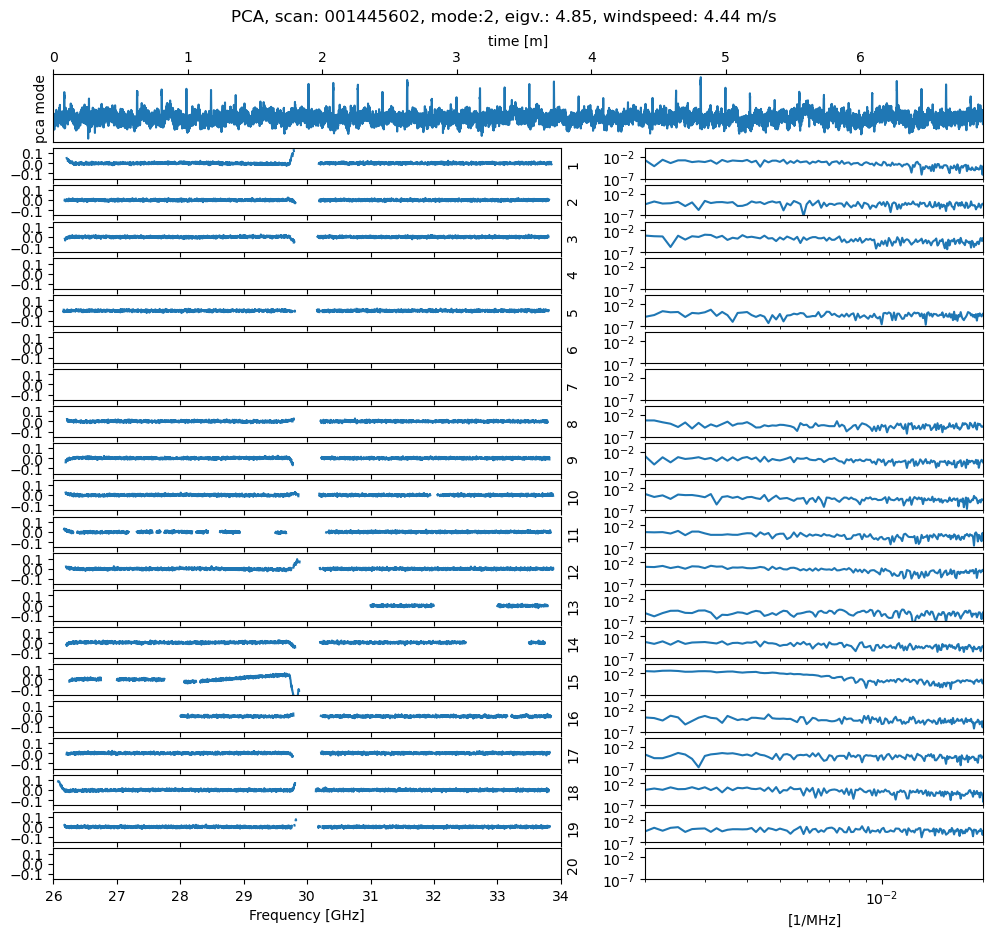Click the empty frequency panel of row 4
This screenshot has height=937, width=993.
coord(306,274)
